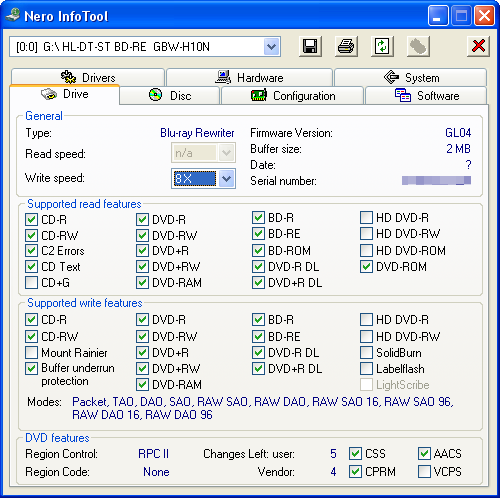This screenshot has height=498, width=500.
Task: Toggle DVD-ROM read feature checkbox
Action: click(x=366, y=267)
